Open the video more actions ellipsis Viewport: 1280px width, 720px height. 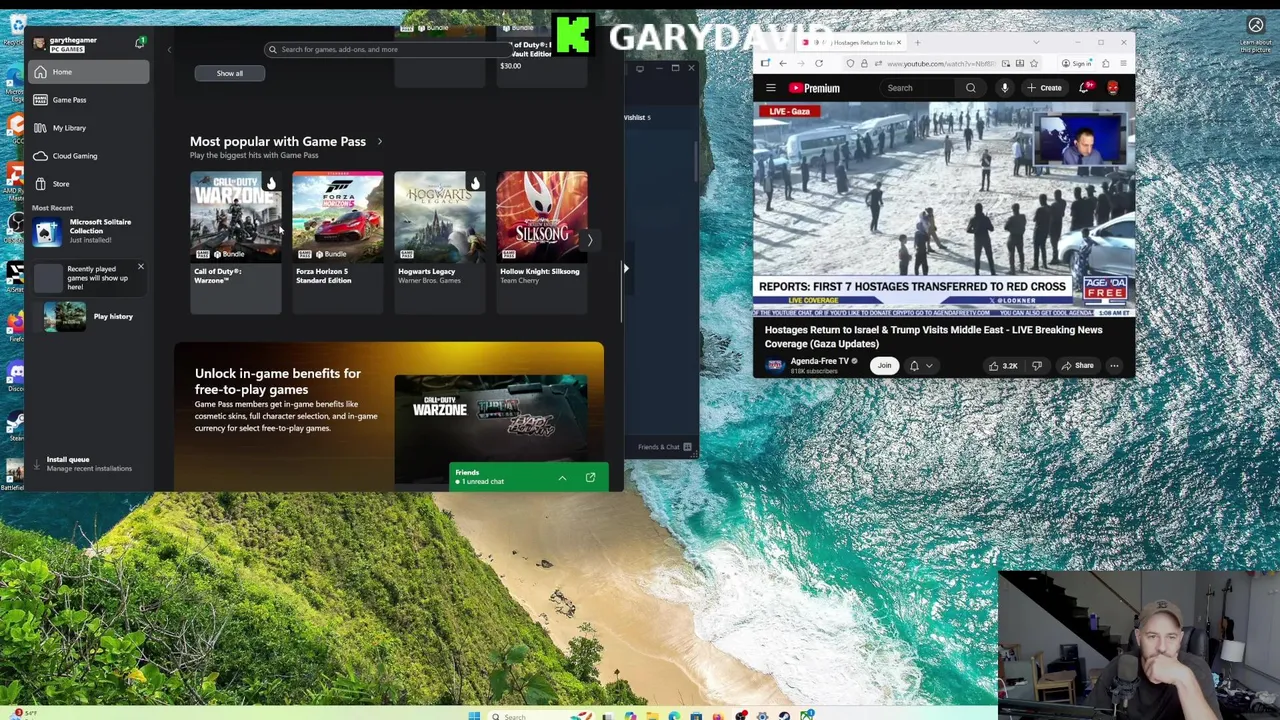(x=1114, y=366)
